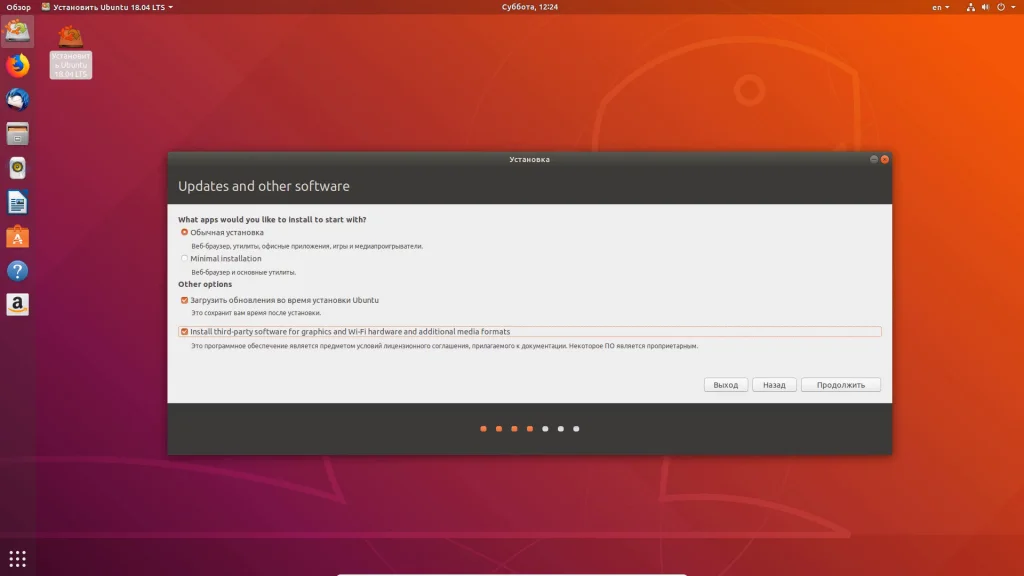Image resolution: width=1024 pixels, height=576 pixels.
Task: Close the Установка installer window
Action: [885, 159]
